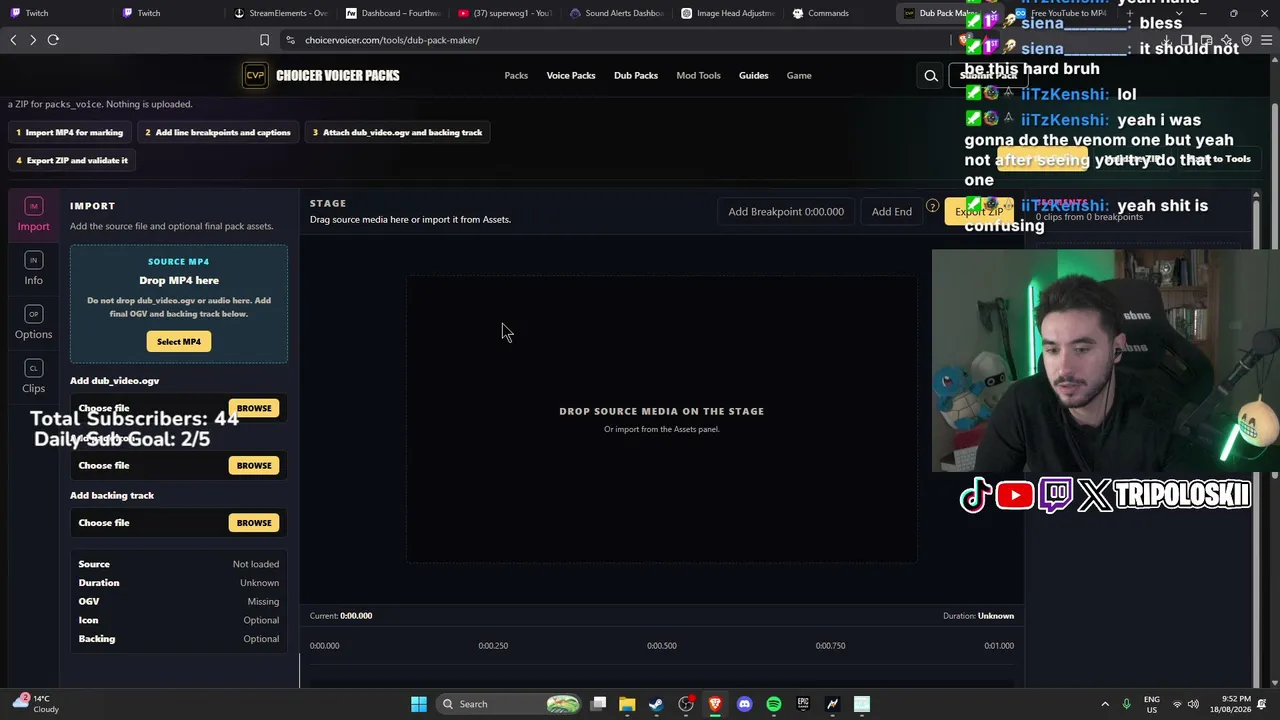Click the stage drop source media area

[x=661, y=419]
